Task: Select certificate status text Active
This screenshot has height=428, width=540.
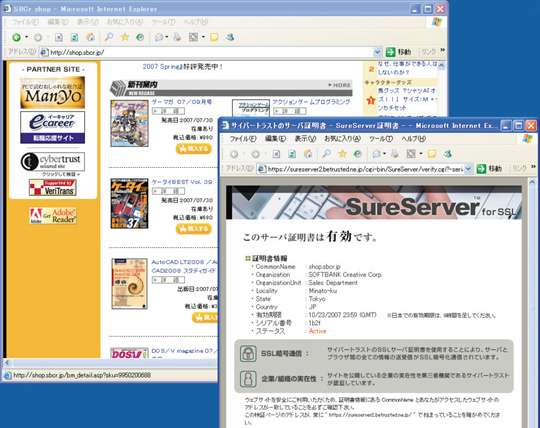Action: tap(318, 331)
